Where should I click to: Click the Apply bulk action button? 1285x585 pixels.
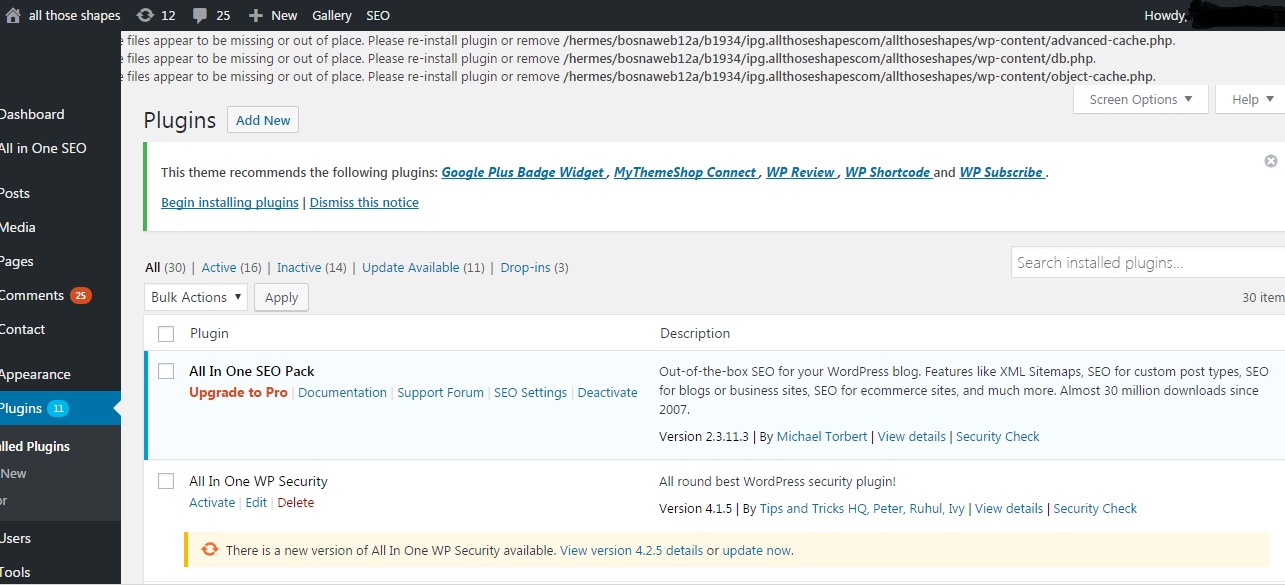coord(281,297)
